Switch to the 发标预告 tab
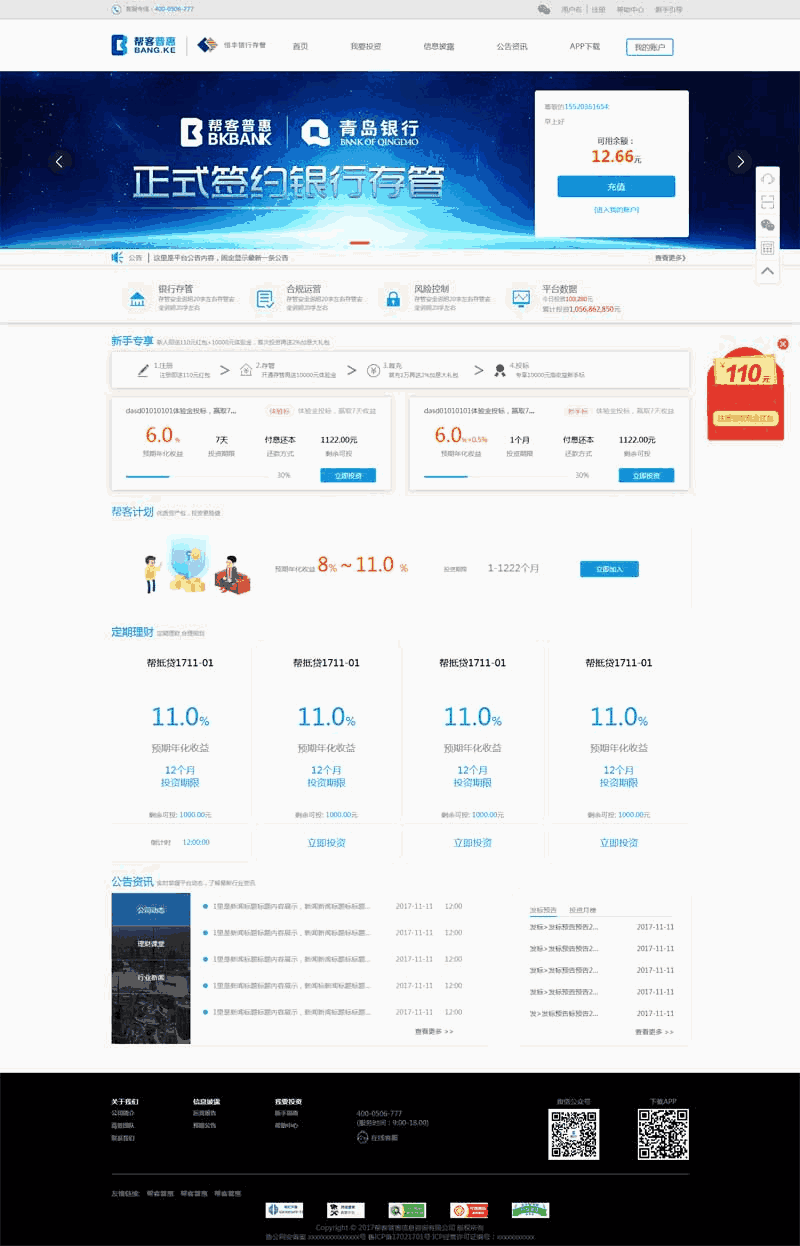Image resolution: width=800 pixels, height=1246 pixels. coord(543,910)
